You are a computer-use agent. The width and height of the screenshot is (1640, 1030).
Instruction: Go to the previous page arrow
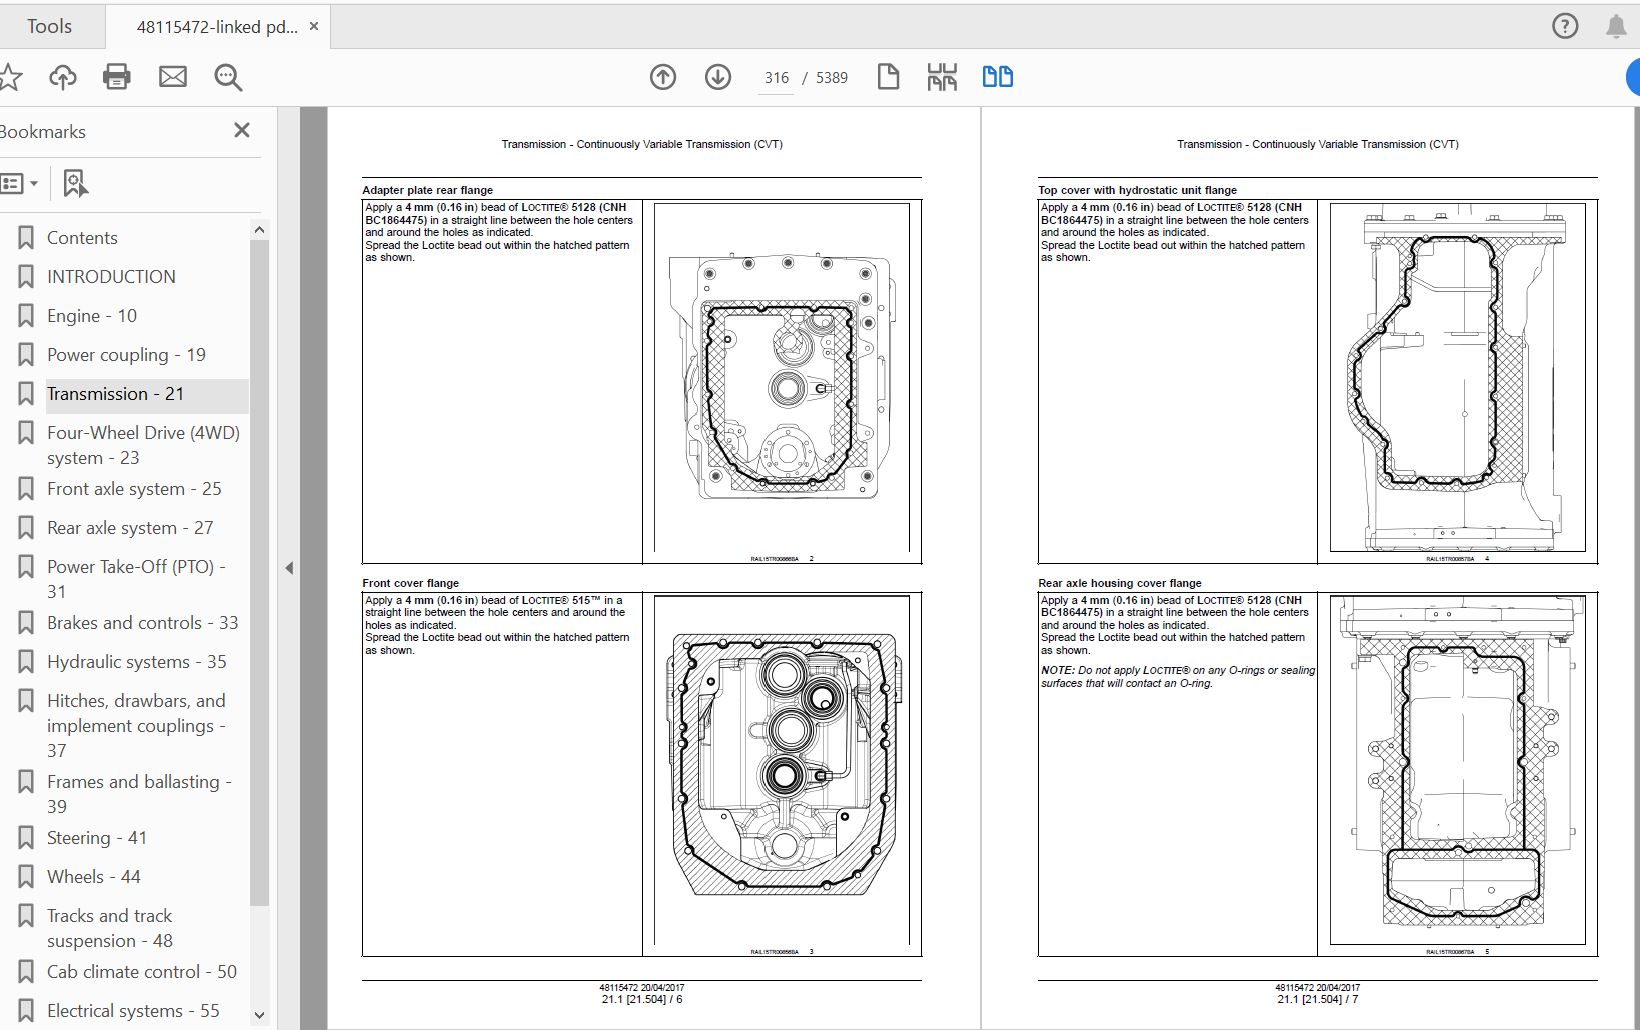(x=663, y=77)
